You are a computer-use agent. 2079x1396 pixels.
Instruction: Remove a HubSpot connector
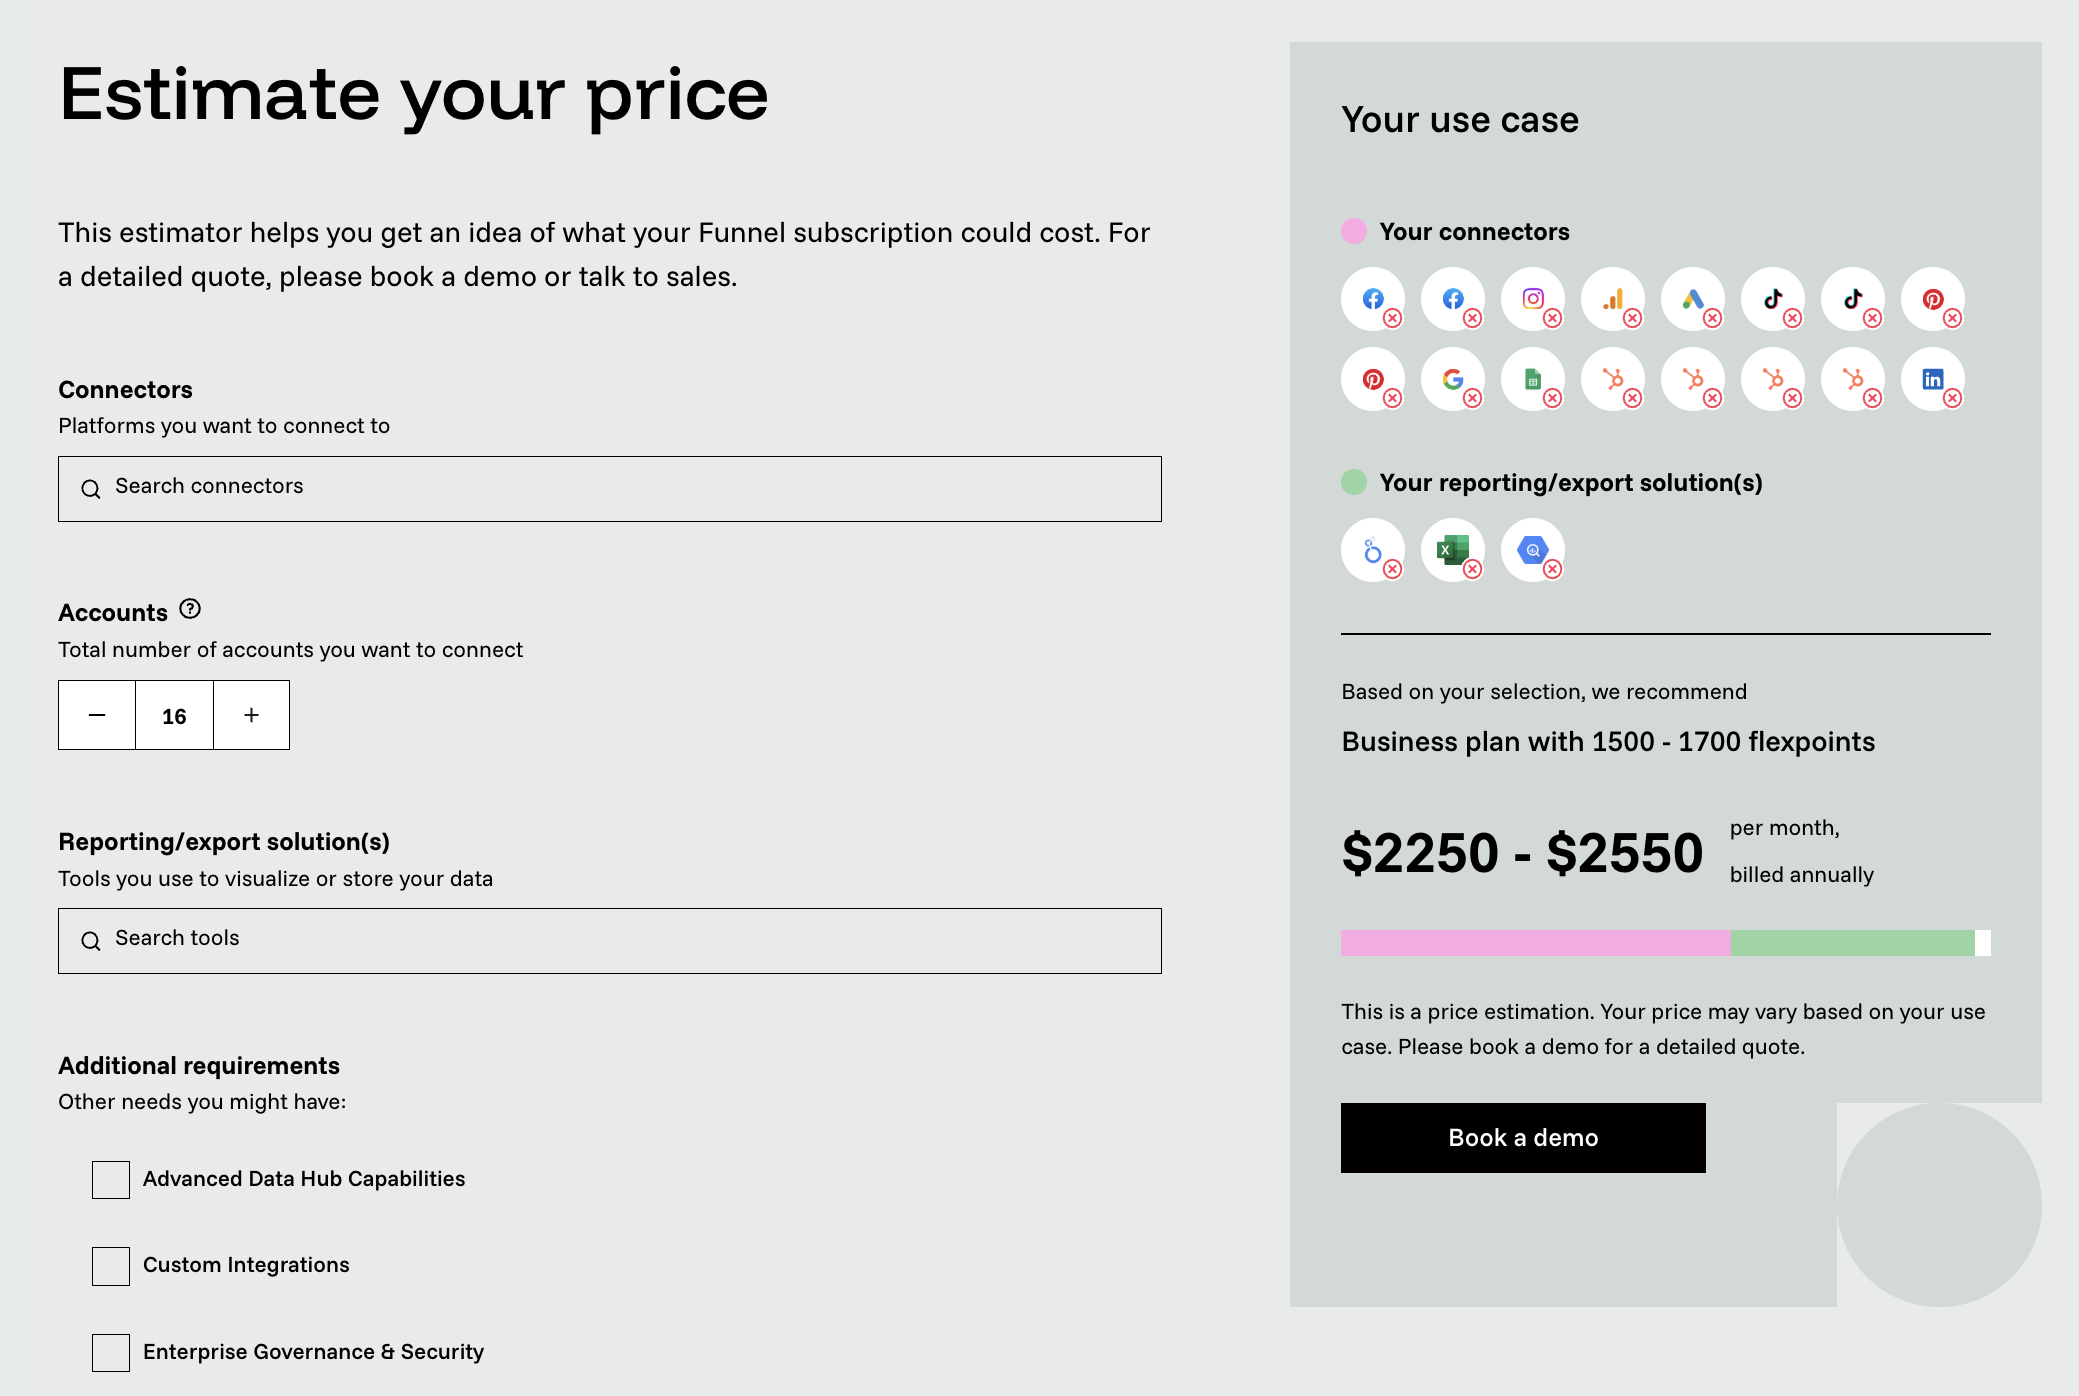coord(1633,398)
